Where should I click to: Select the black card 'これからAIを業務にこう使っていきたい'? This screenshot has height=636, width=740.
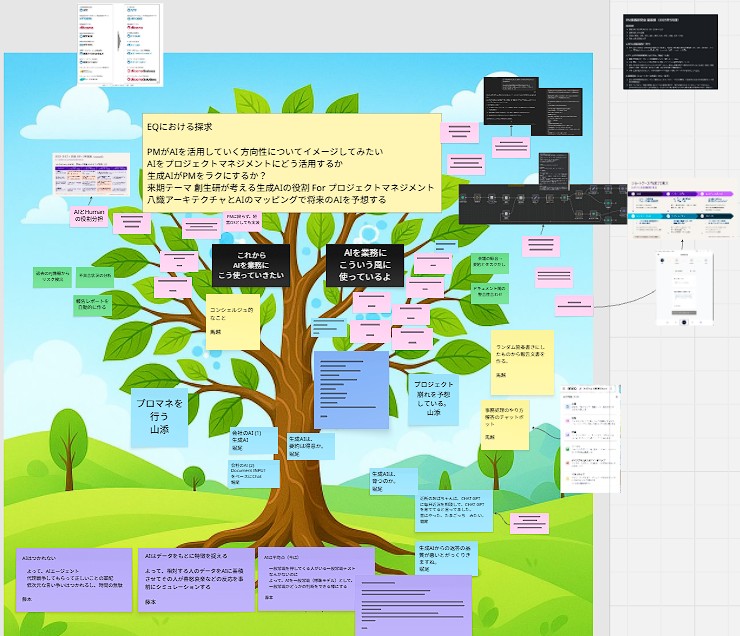tap(251, 265)
